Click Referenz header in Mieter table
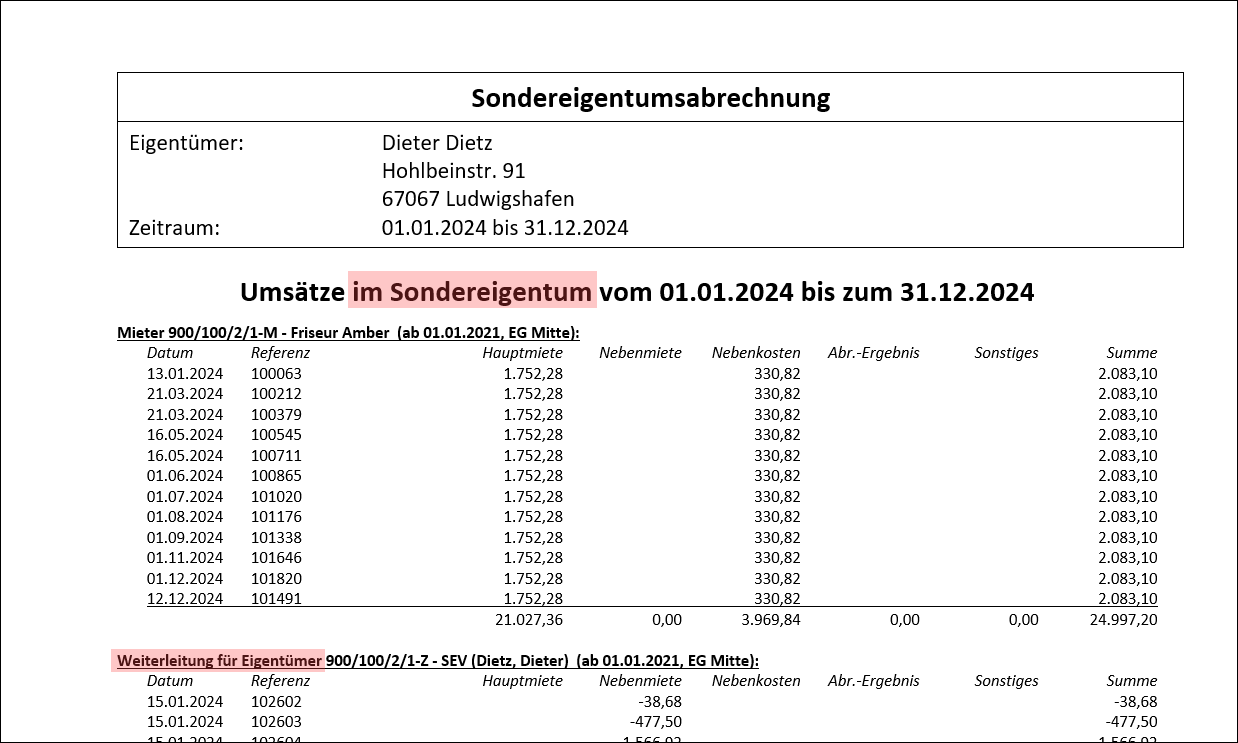 pos(281,352)
